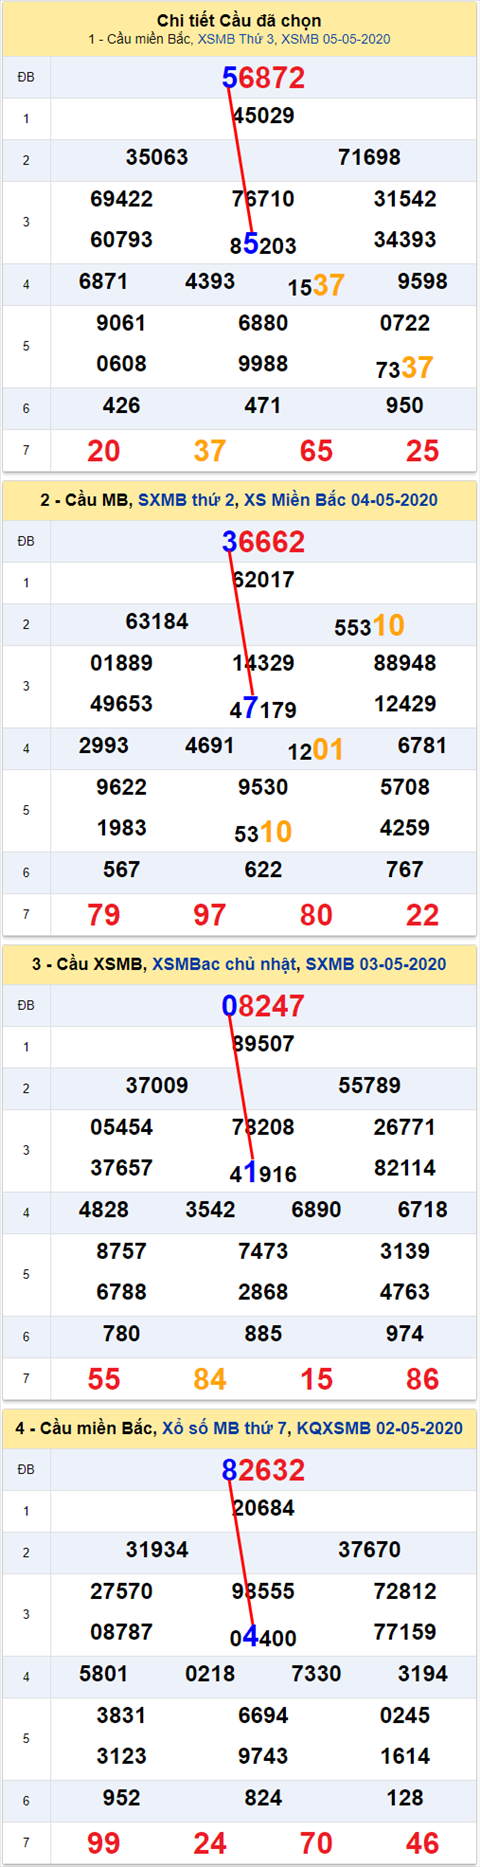This screenshot has width=480, height=1867.
Task: Click sixth prize number 952
Action: [x=121, y=1798]
